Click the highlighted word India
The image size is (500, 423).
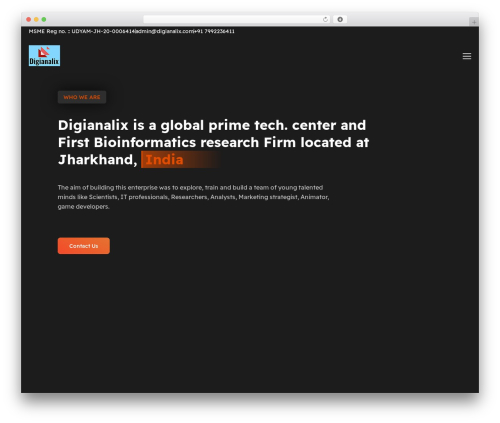164,160
